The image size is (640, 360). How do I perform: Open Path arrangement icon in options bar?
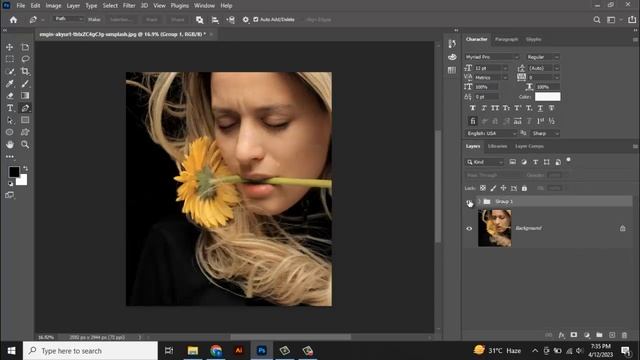coord(231,20)
